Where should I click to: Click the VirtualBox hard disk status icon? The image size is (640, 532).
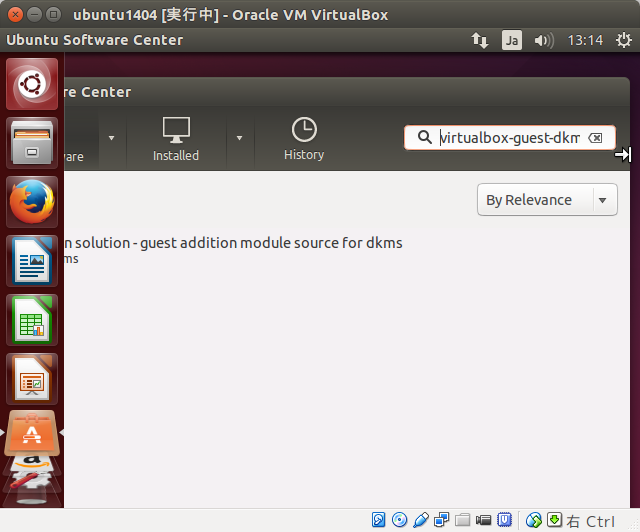click(379, 520)
